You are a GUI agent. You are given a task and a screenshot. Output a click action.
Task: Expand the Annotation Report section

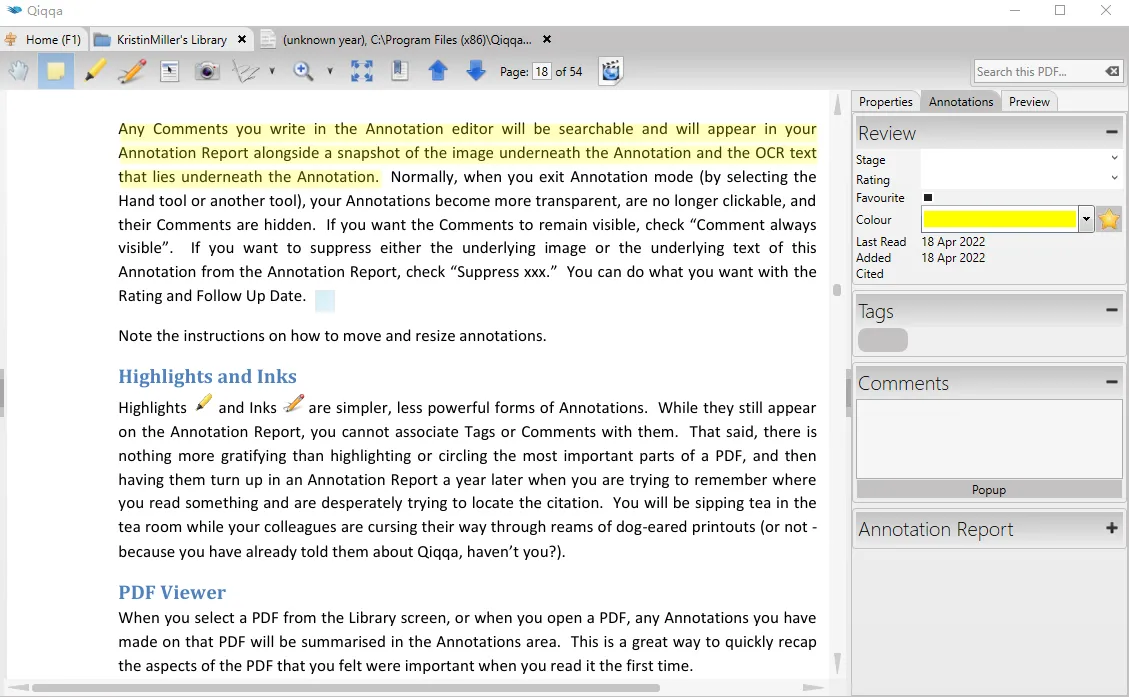click(1111, 529)
